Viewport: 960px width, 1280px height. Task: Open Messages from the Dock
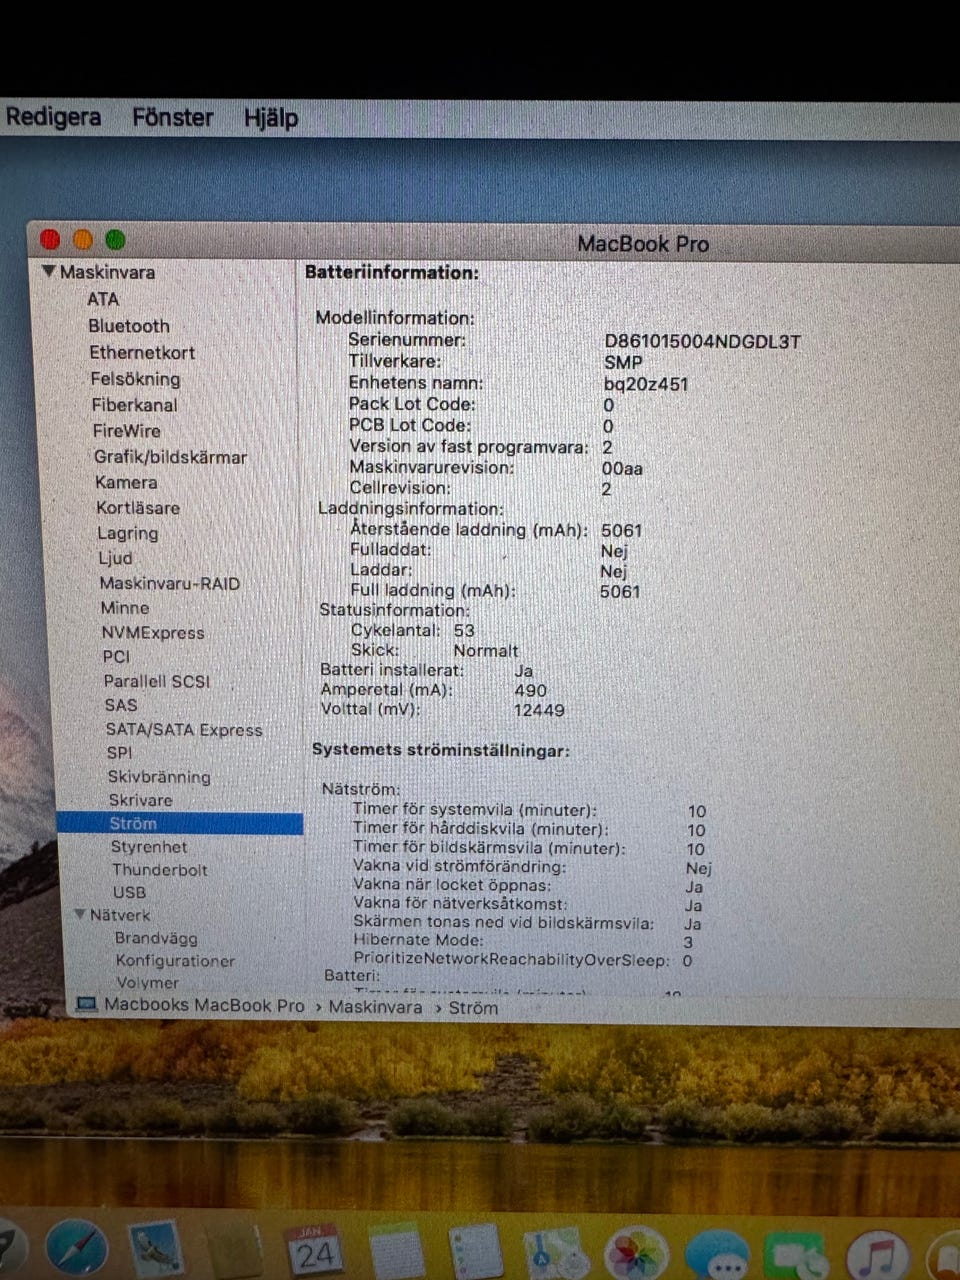pos(716,1257)
